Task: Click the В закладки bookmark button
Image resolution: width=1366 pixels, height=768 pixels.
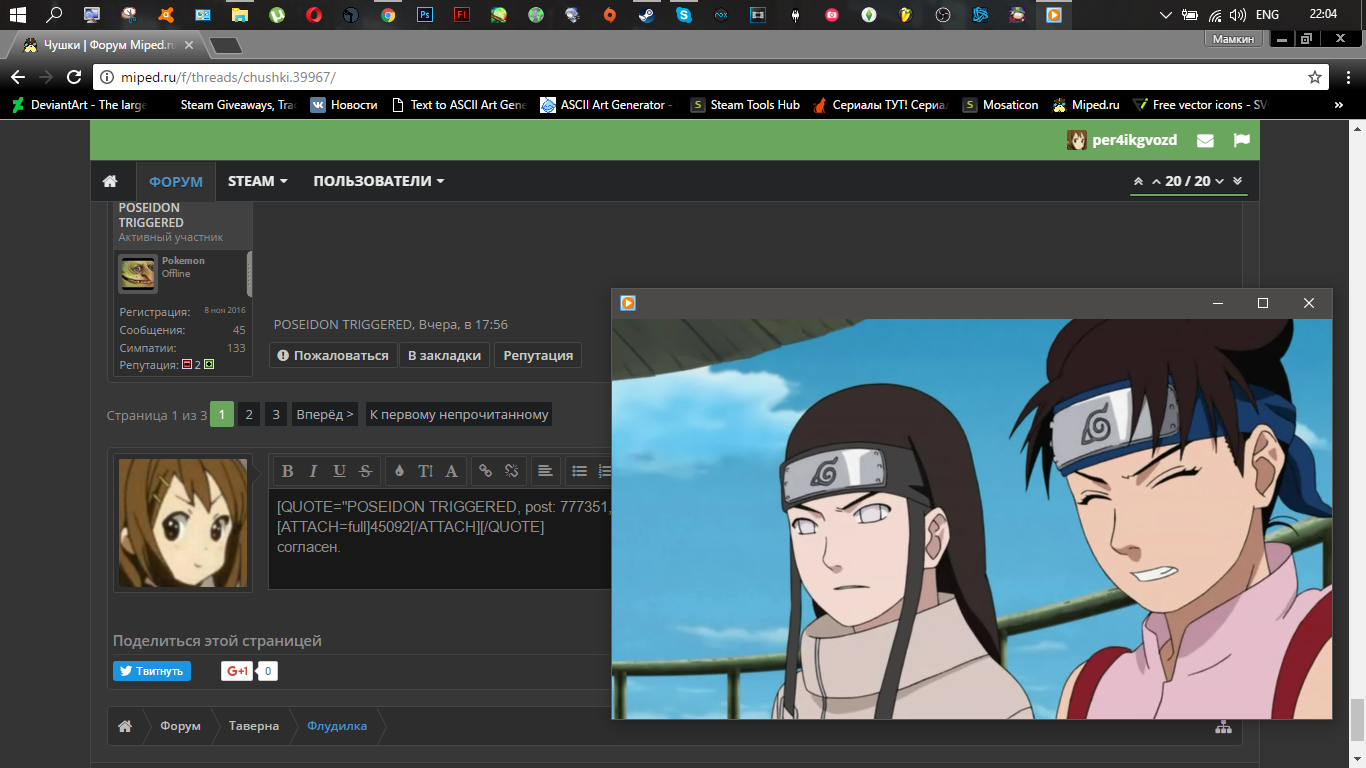Action: click(x=445, y=355)
